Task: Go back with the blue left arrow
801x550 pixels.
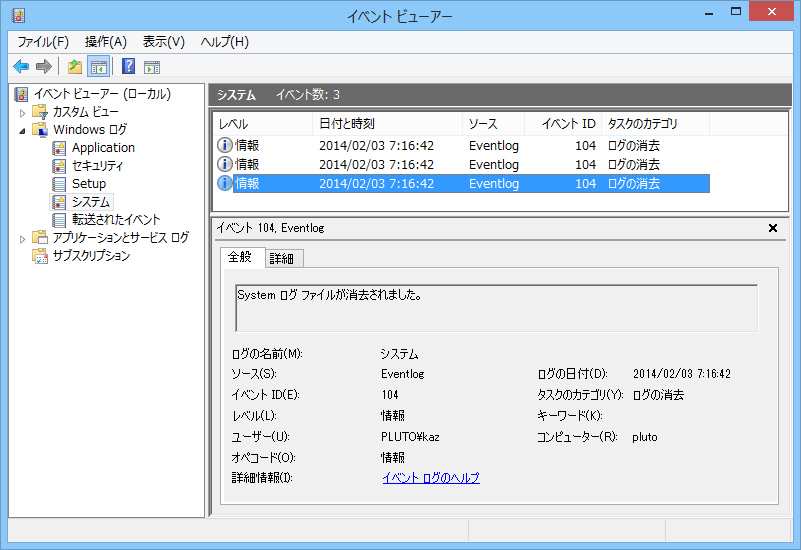Action: (x=21, y=66)
